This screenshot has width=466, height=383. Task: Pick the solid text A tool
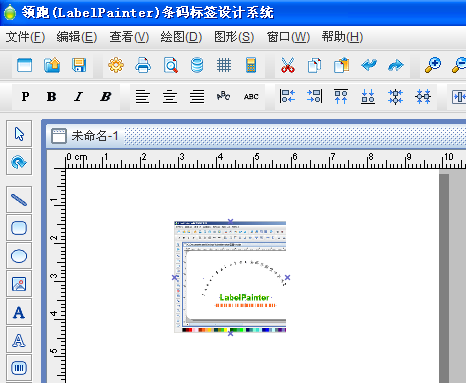[19, 312]
